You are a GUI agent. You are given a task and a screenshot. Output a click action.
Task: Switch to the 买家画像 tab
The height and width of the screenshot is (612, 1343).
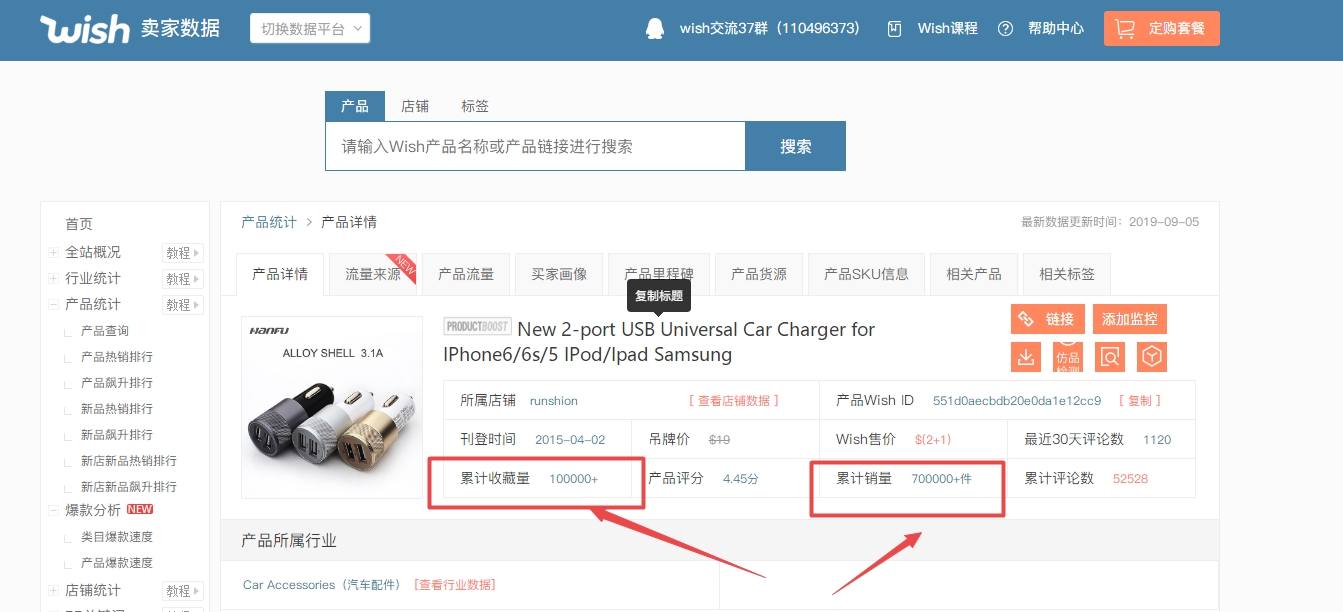tap(559, 274)
